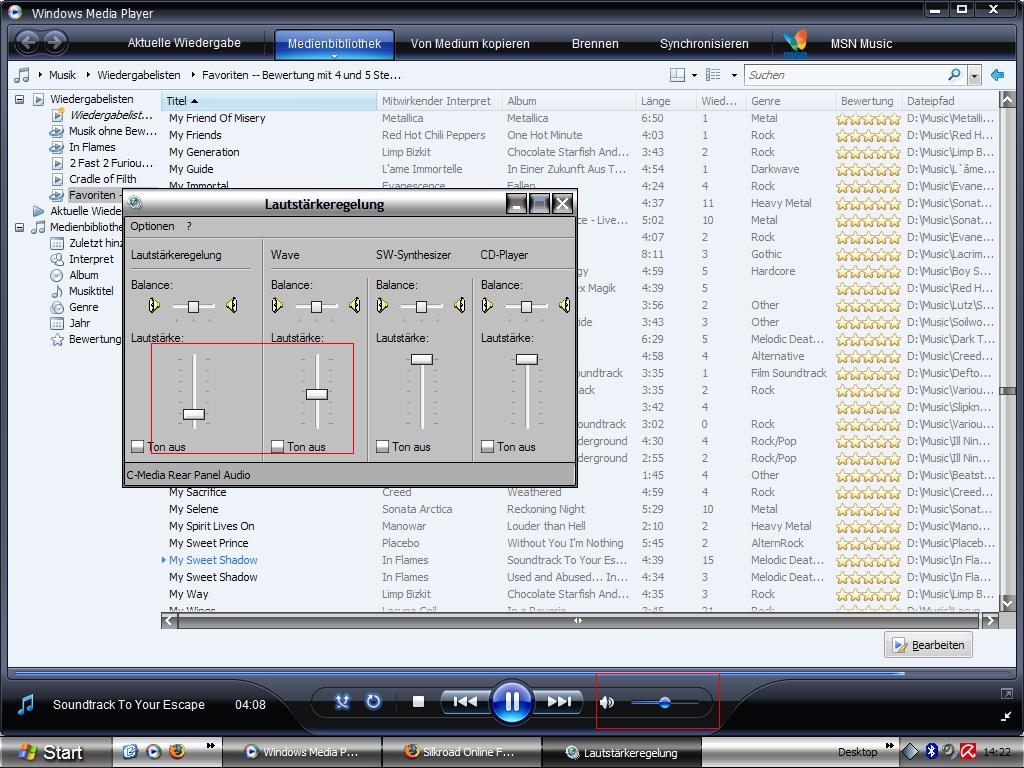
Task: Click the Bearbeiten button
Action: click(x=928, y=645)
